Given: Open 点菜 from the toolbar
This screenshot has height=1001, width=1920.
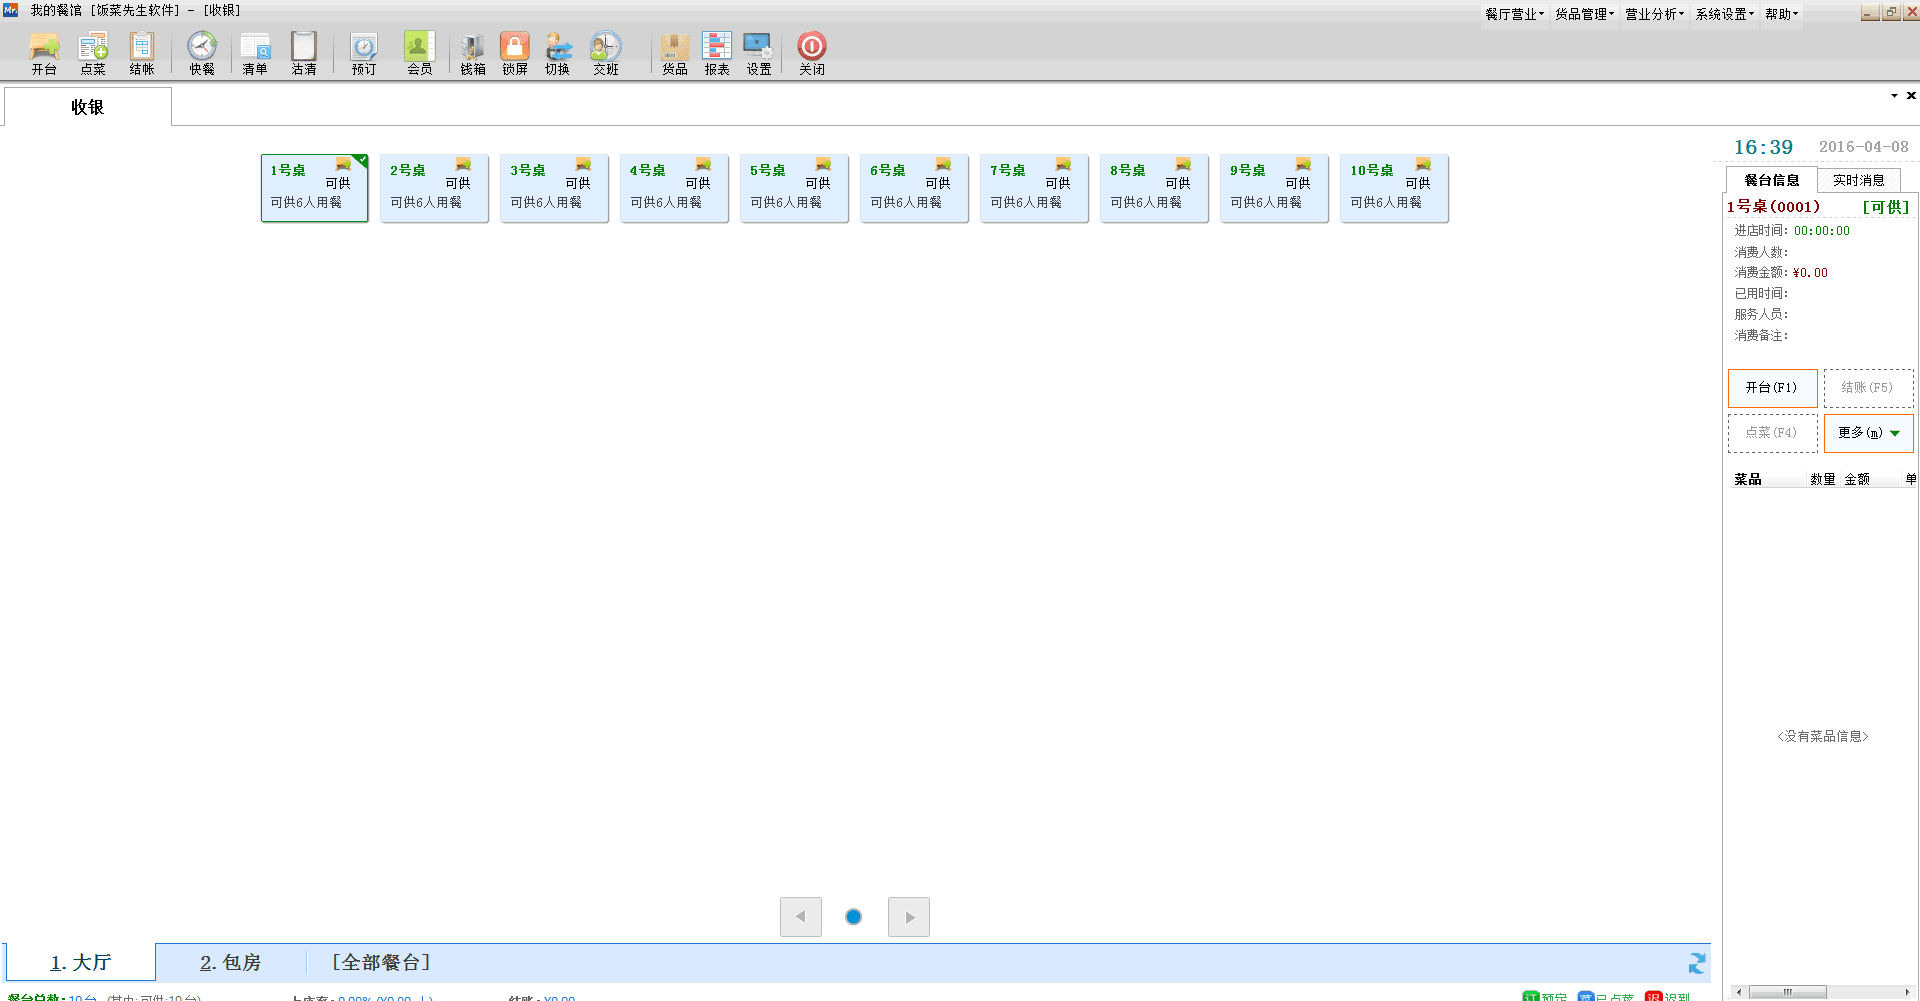Looking at the screenshot, I should [93, 52].
